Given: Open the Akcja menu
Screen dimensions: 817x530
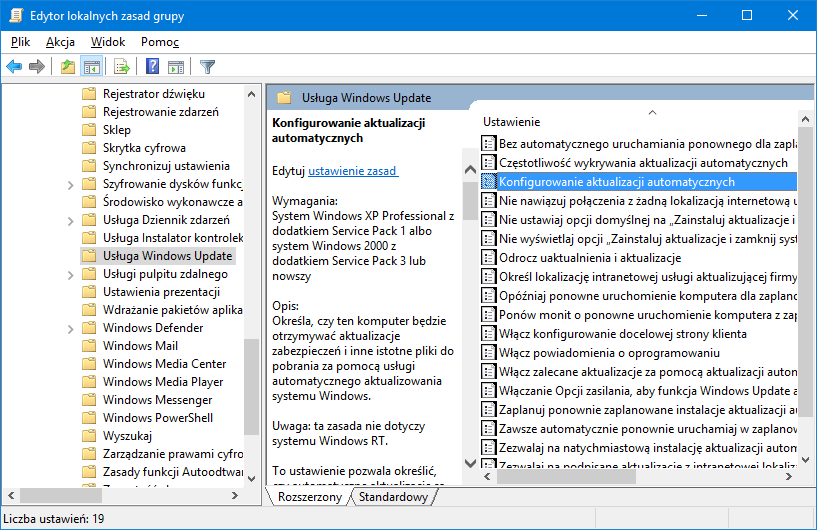Looking at the screenshot, I should click(x=60, y=42).
